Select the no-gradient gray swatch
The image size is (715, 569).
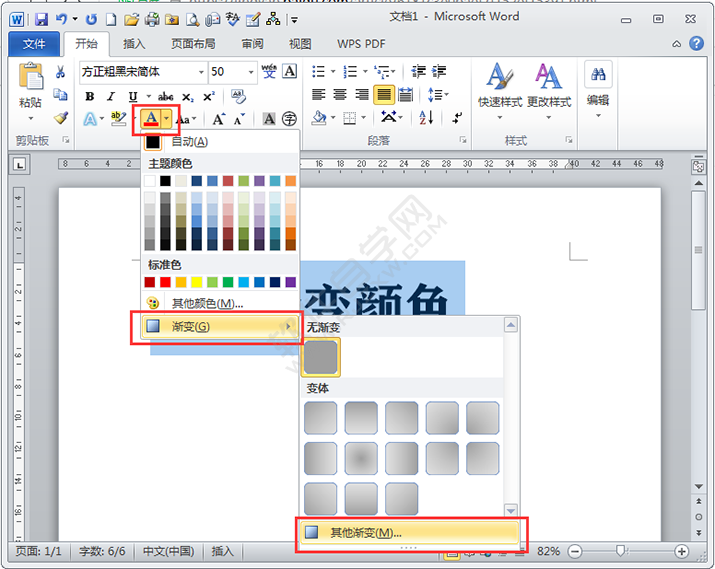(321, 357)
